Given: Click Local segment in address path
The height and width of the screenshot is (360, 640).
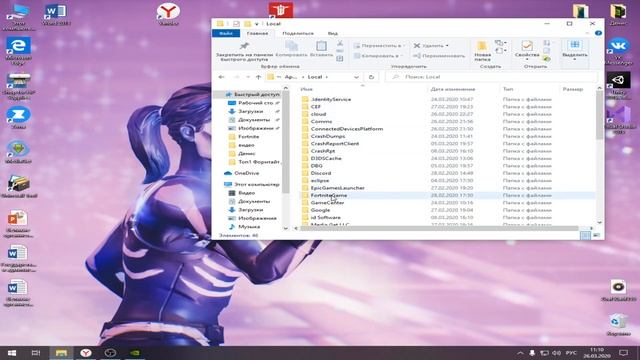Looking at the screenshot, I should [x=315, y=77].
